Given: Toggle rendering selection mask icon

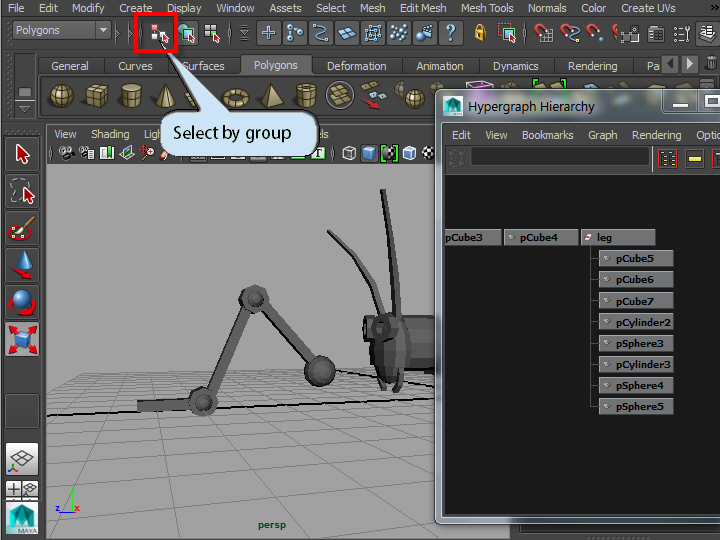Looking at the screenshot, I should (x=425, y=33).
